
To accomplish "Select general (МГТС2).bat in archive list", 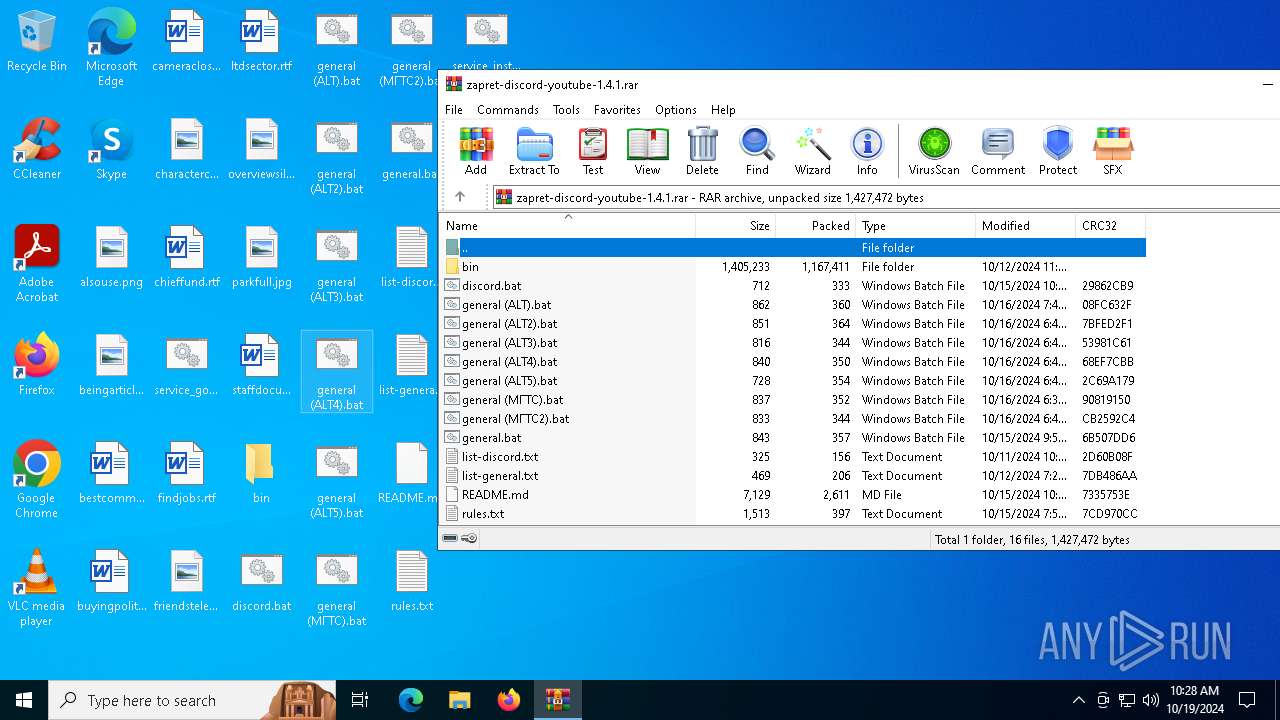I will [793, 419].
